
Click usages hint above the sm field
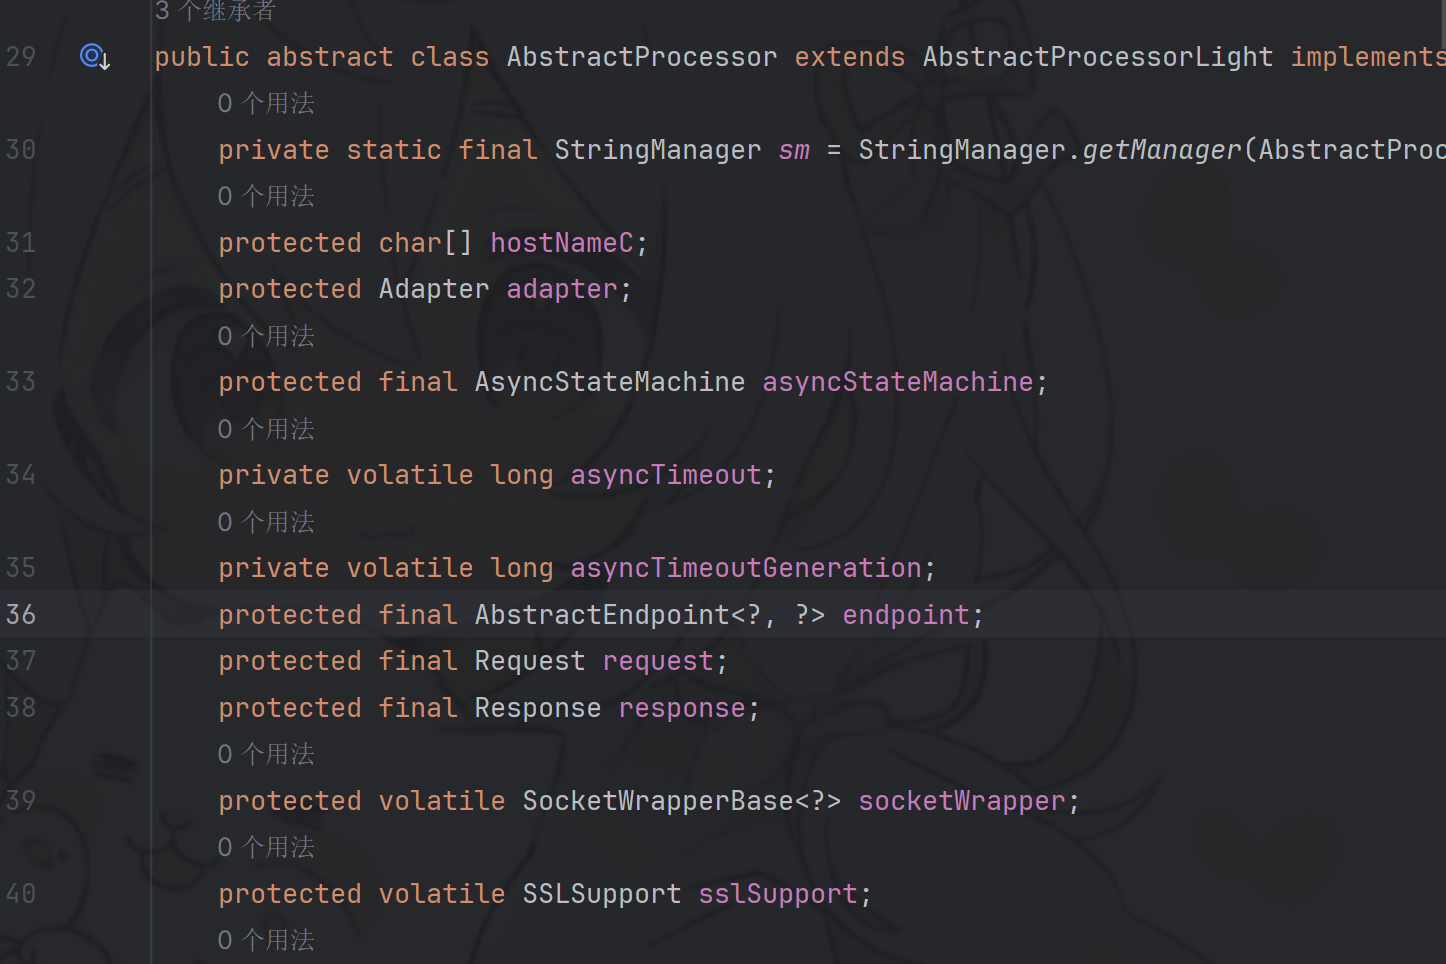tap(266, 103)
